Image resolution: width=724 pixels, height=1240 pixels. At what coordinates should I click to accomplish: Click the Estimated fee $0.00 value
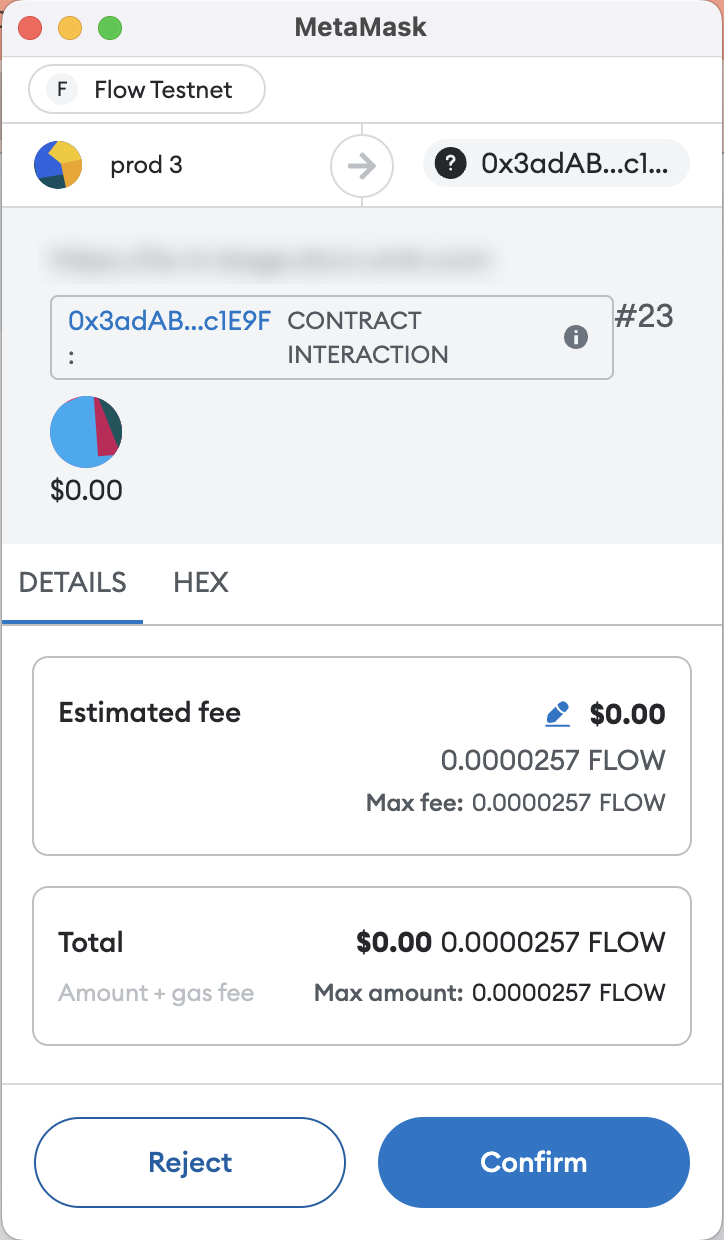pyautogui.click(x=627, y=714)
